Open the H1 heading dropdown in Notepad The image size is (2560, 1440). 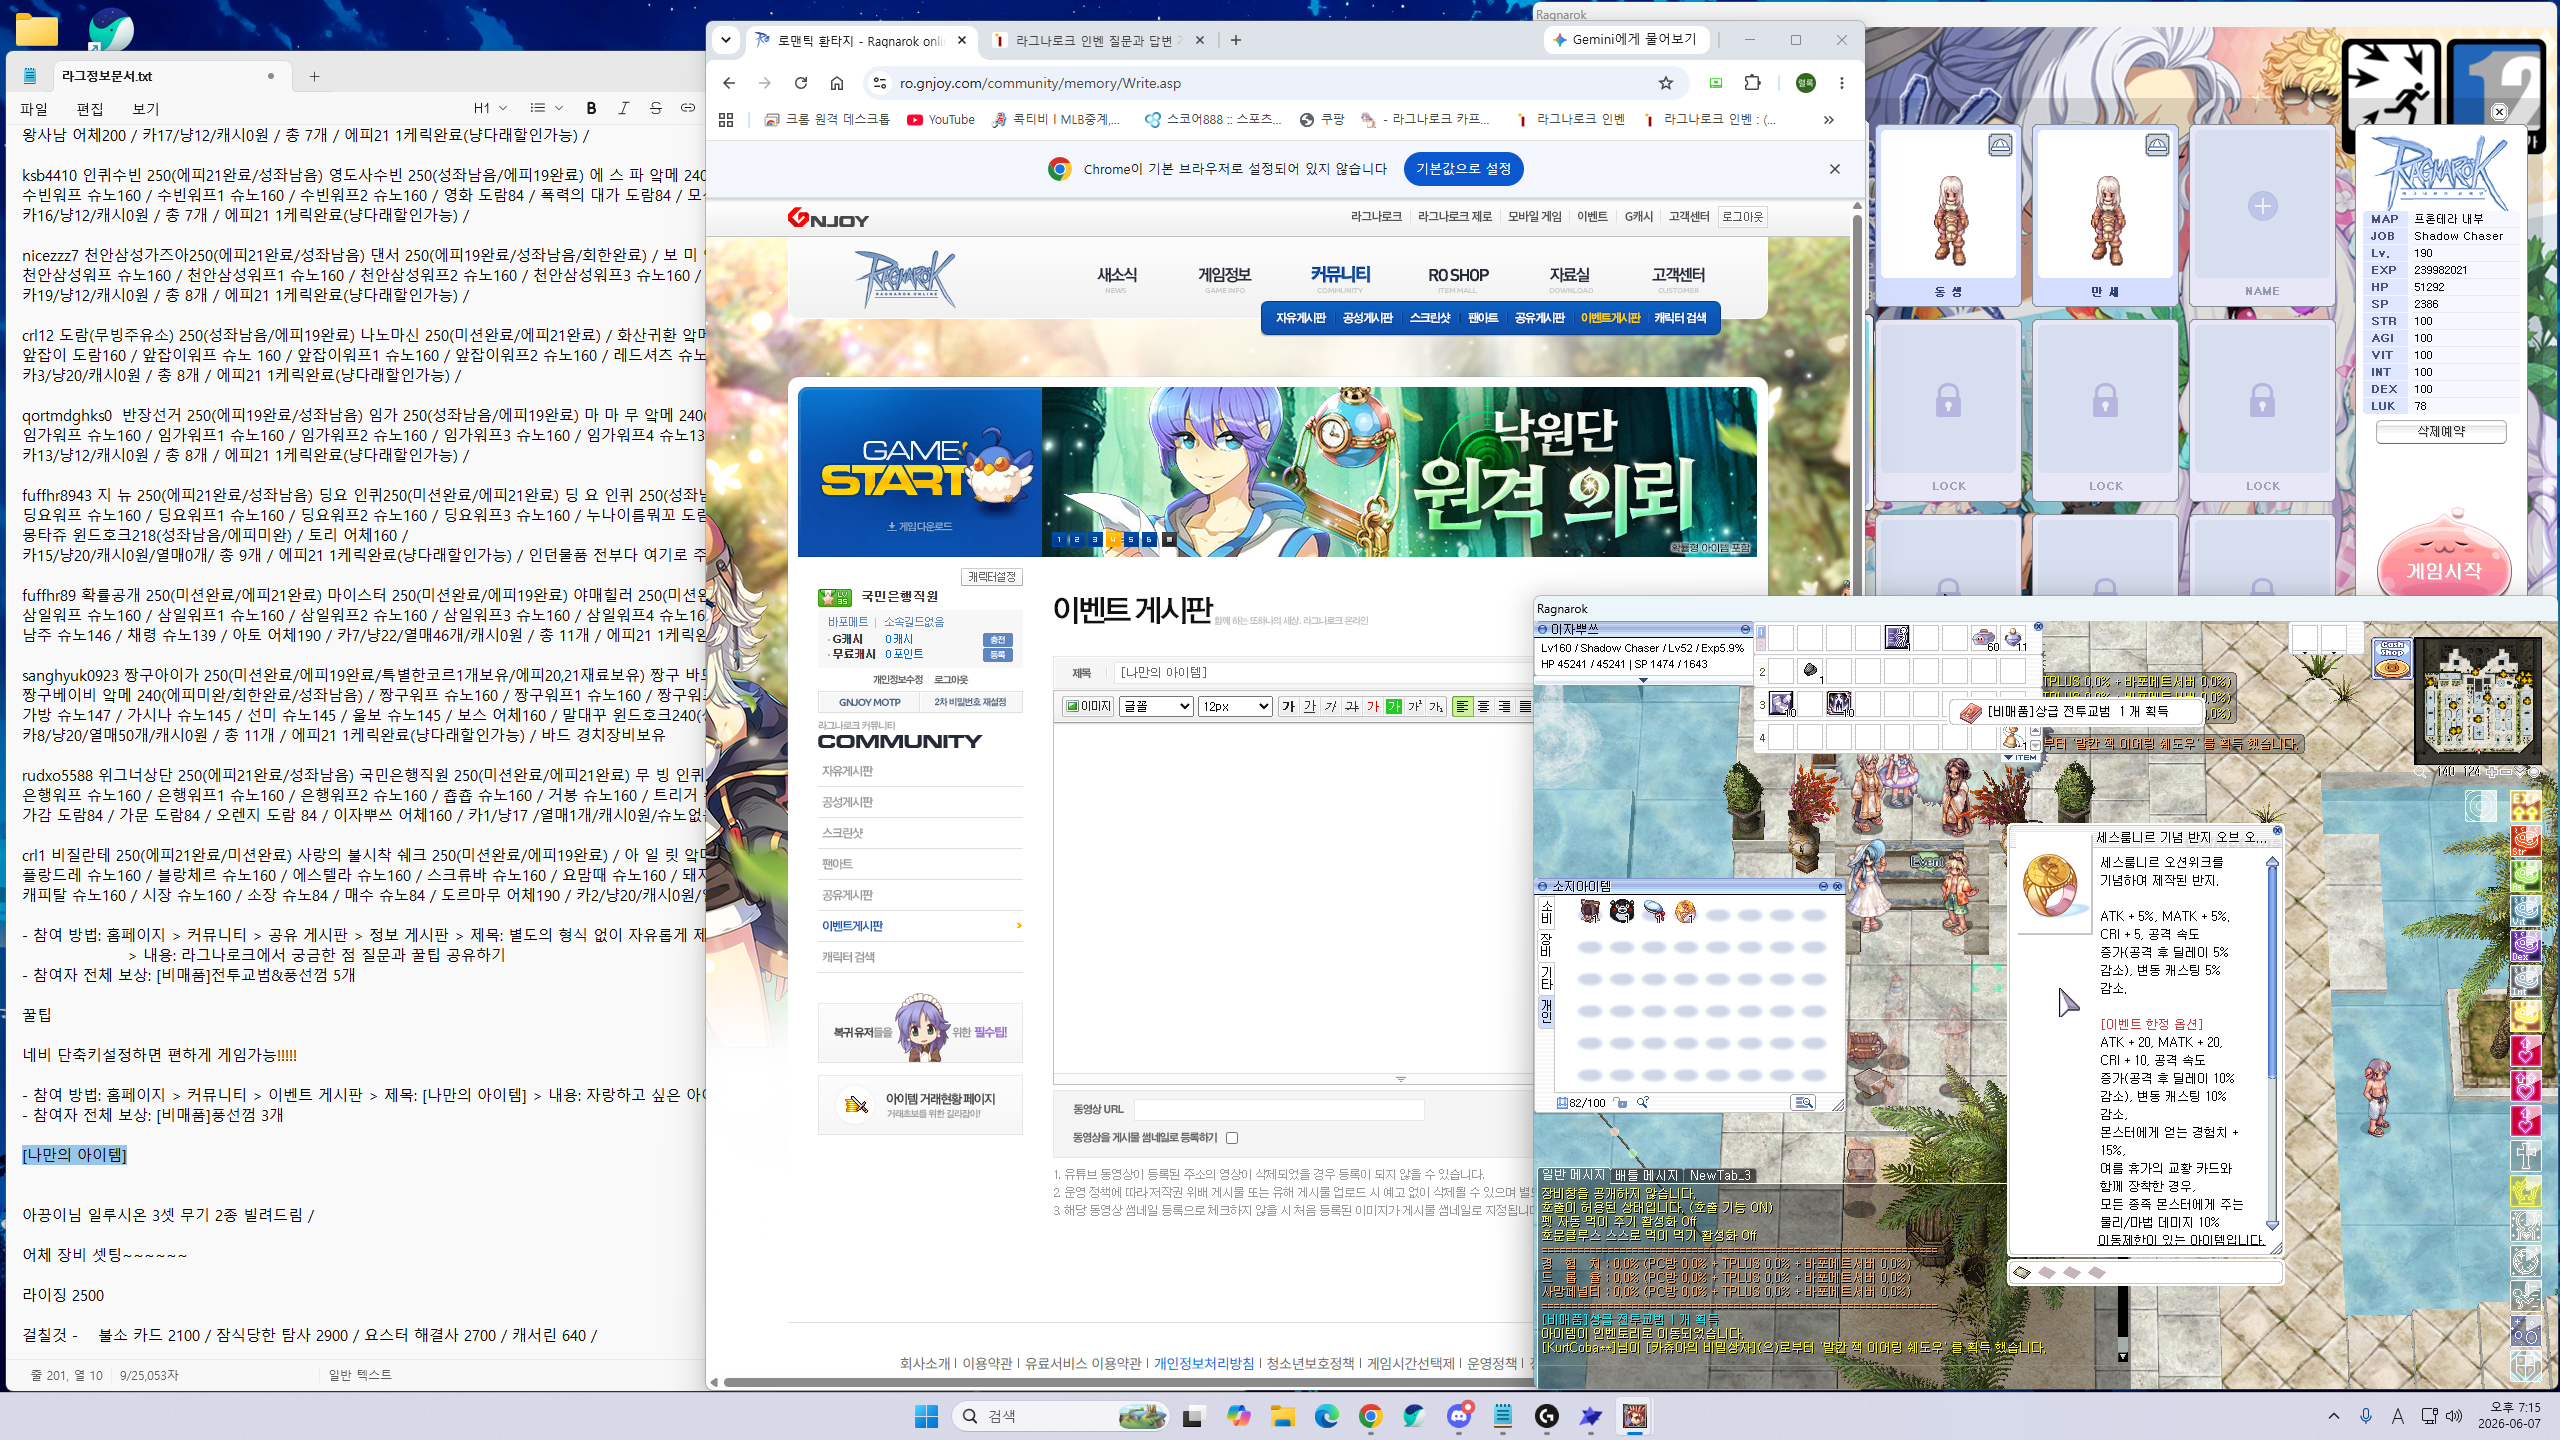490,108
